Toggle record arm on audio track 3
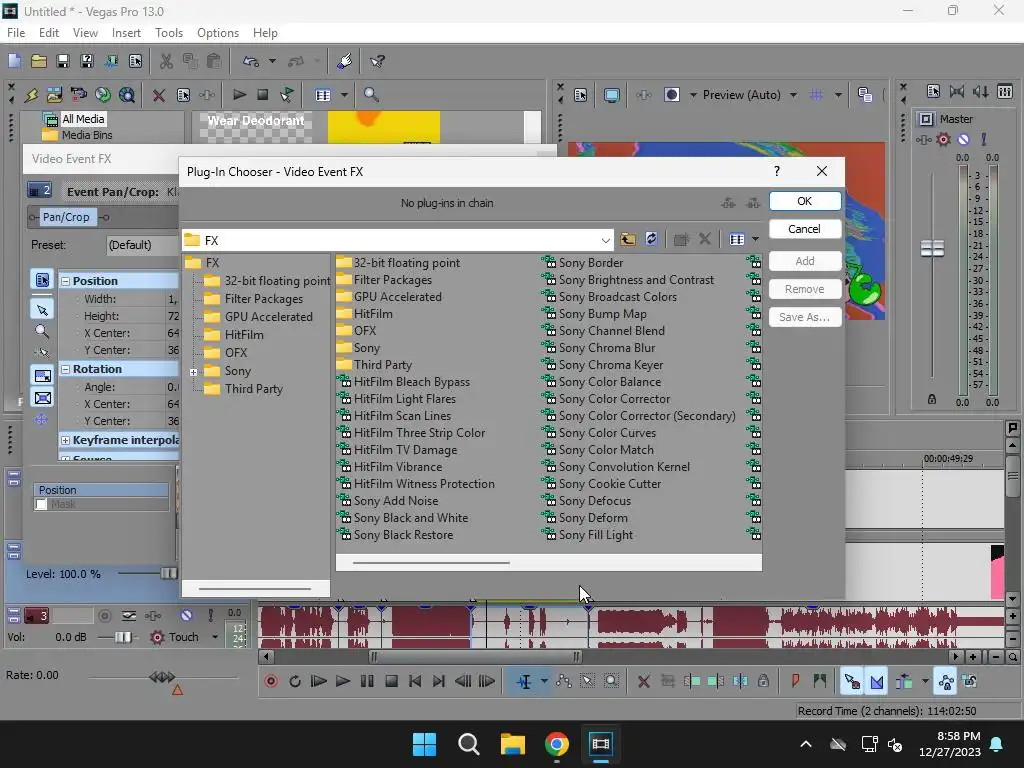 104,615
